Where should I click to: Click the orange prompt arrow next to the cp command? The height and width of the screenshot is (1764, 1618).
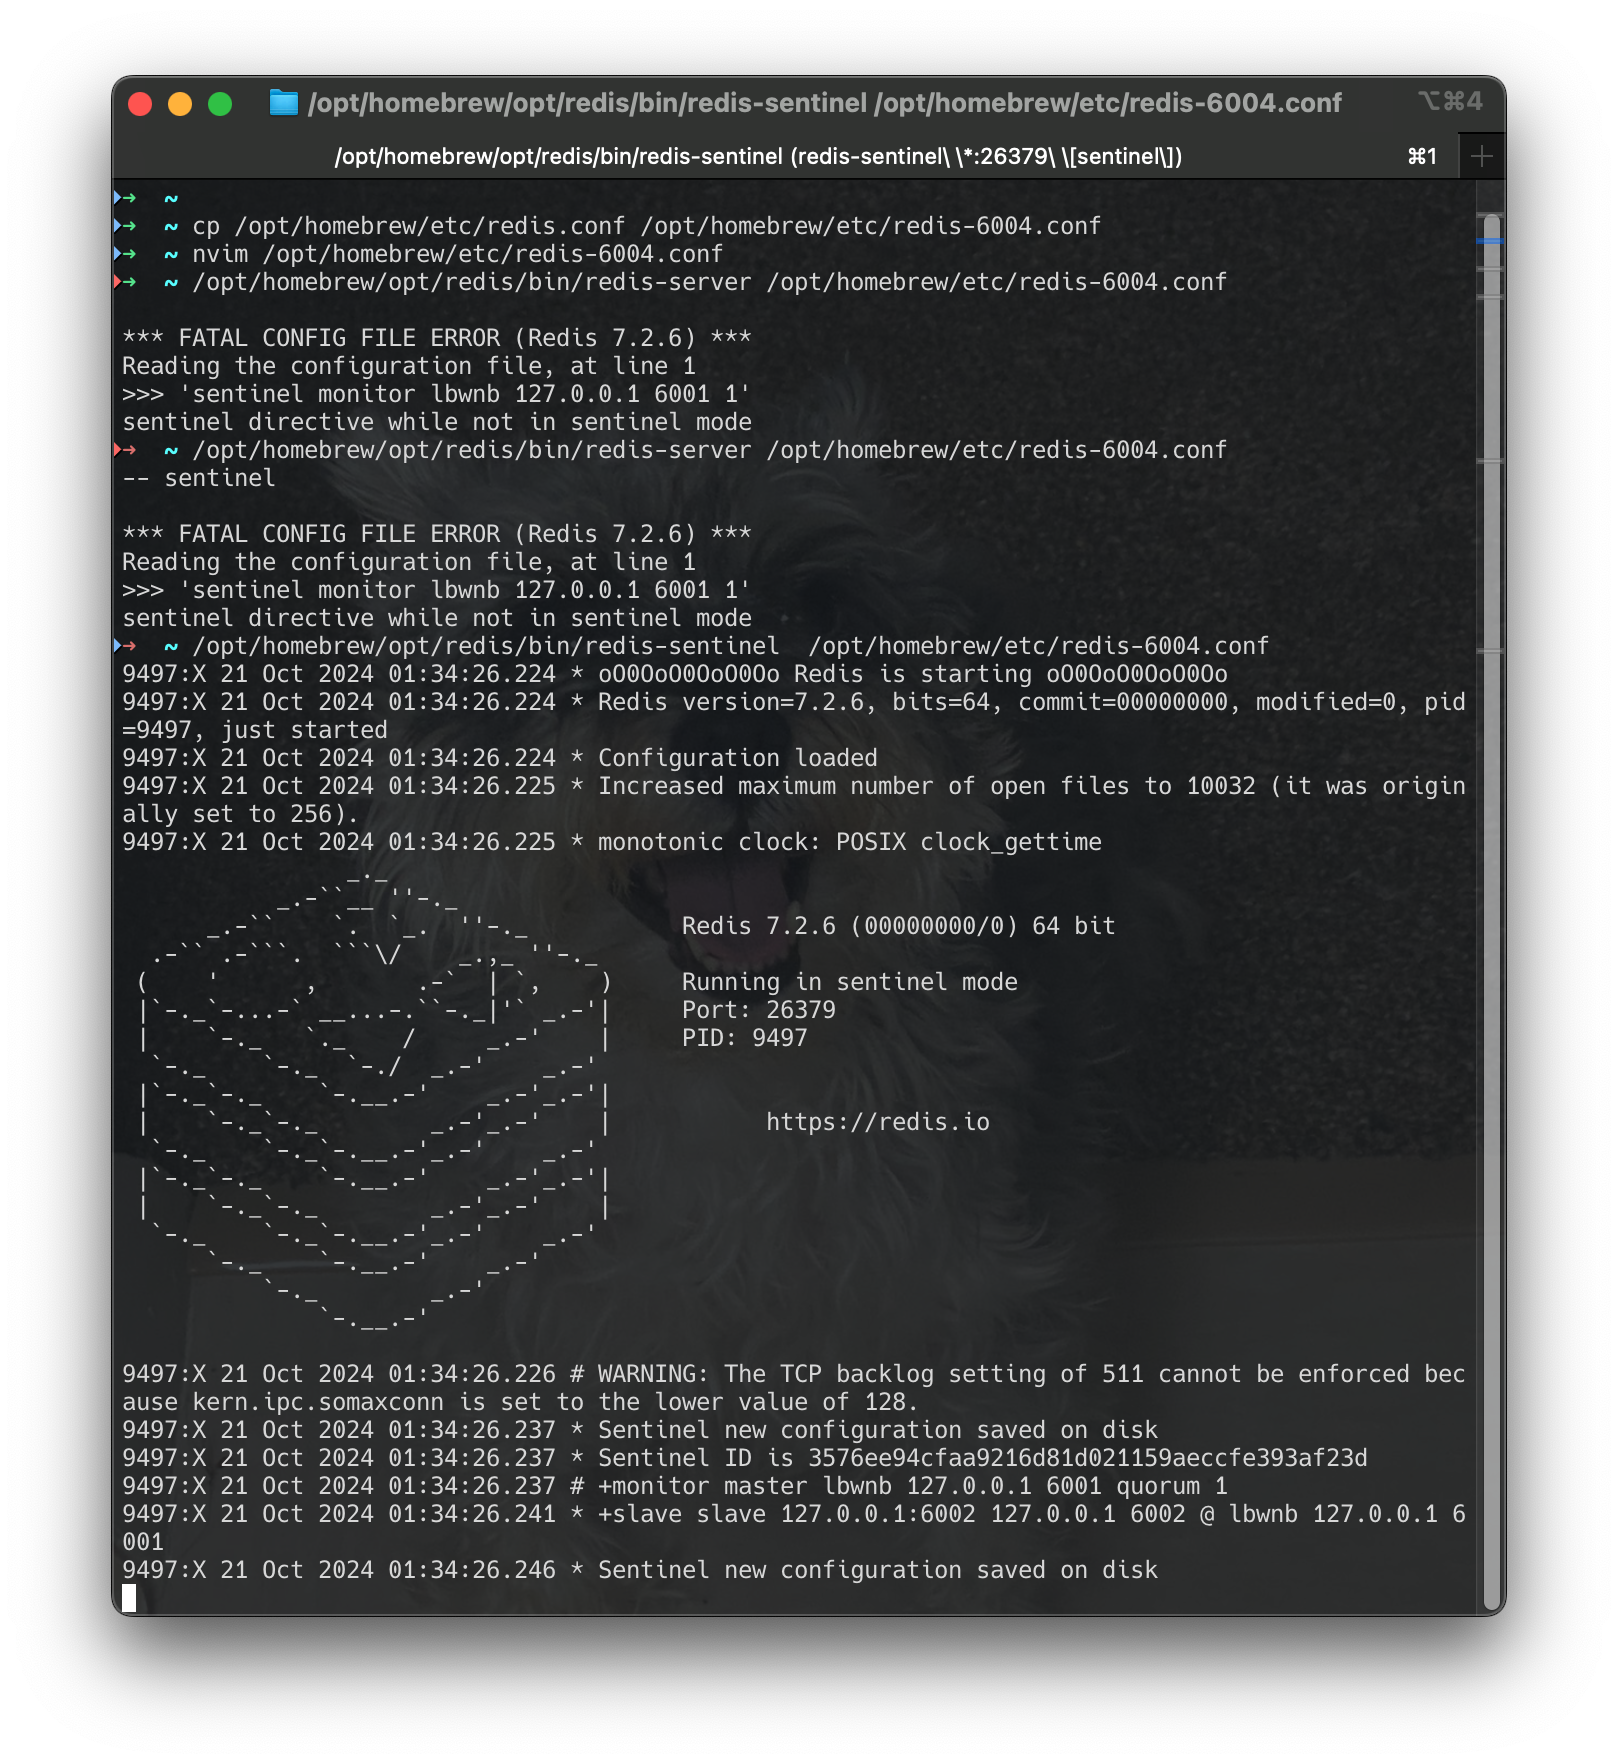pyautogui.click(x=125, y=226)
